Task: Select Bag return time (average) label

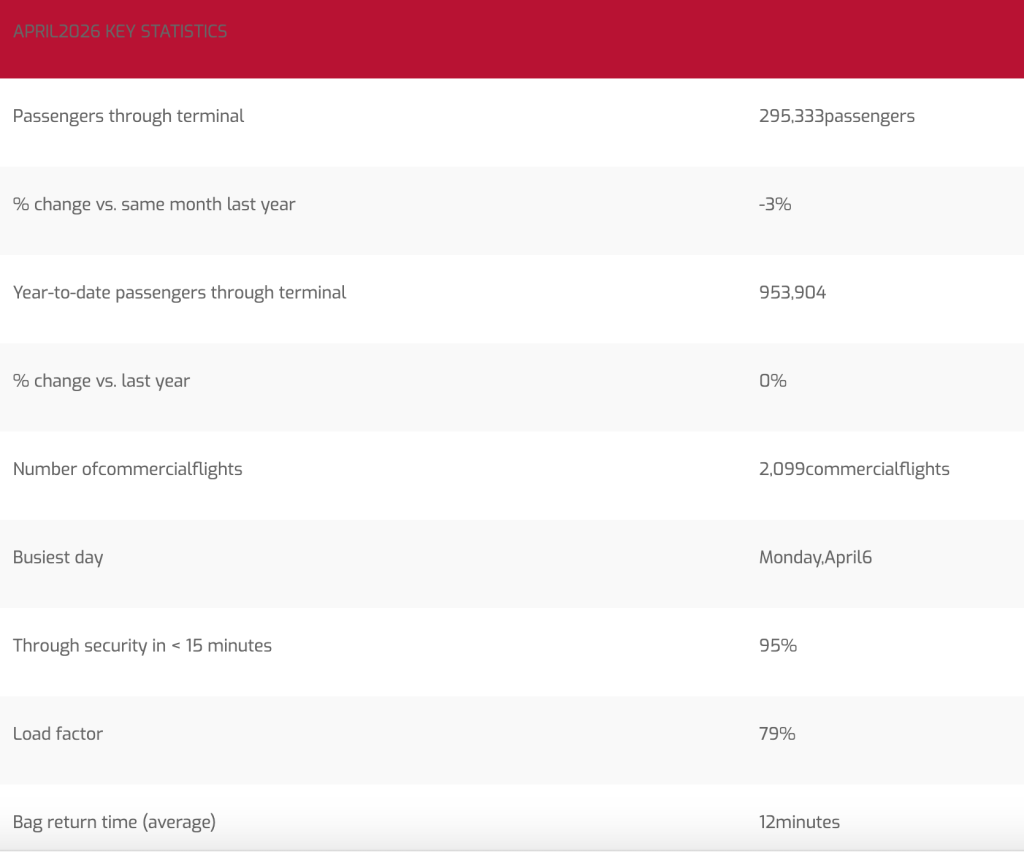Action: point(114,821)
